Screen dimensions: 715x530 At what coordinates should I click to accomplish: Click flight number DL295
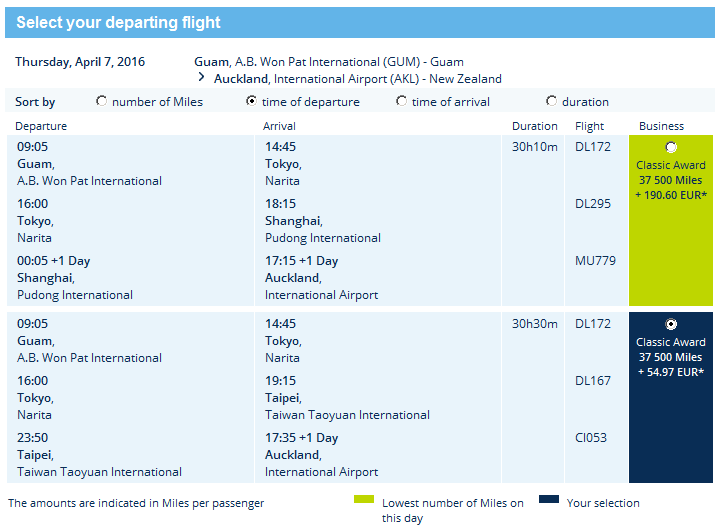pyautogui.click(x=593, y=204)
